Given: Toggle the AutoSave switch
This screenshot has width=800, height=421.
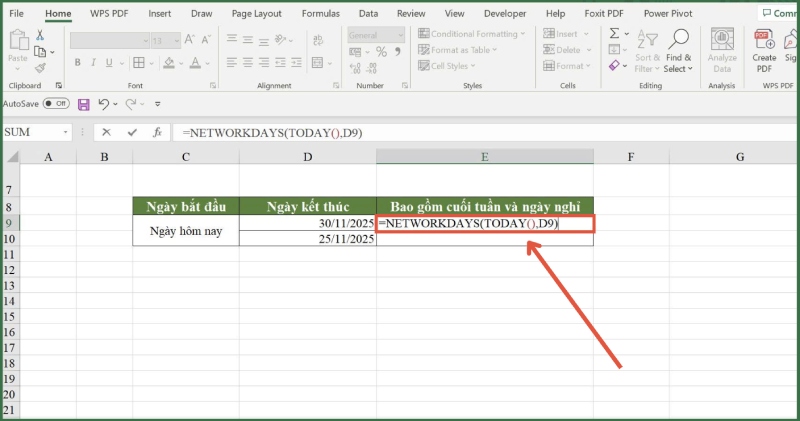Looking at the screenshot, I should [56, 104].
